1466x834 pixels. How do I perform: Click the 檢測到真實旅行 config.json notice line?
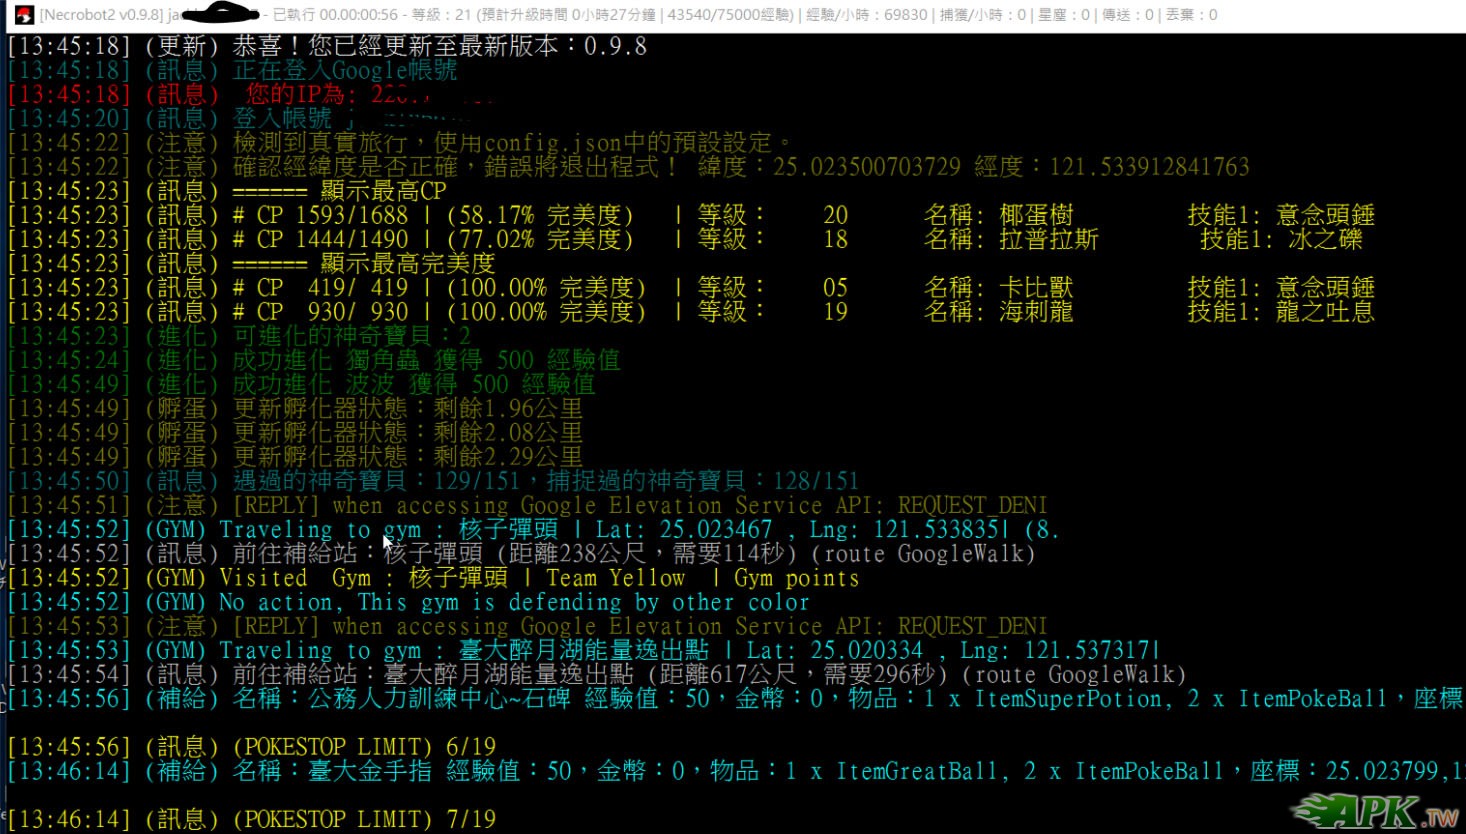click(x=400, y=142)
